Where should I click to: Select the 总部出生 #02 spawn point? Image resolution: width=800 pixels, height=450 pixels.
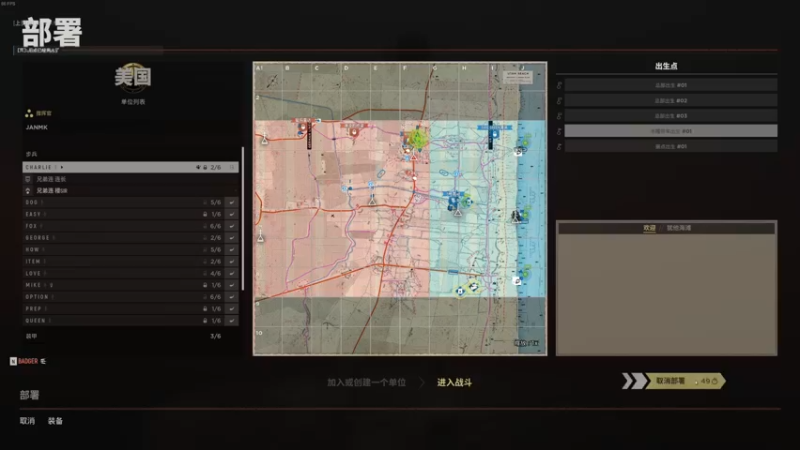(670, 101)
